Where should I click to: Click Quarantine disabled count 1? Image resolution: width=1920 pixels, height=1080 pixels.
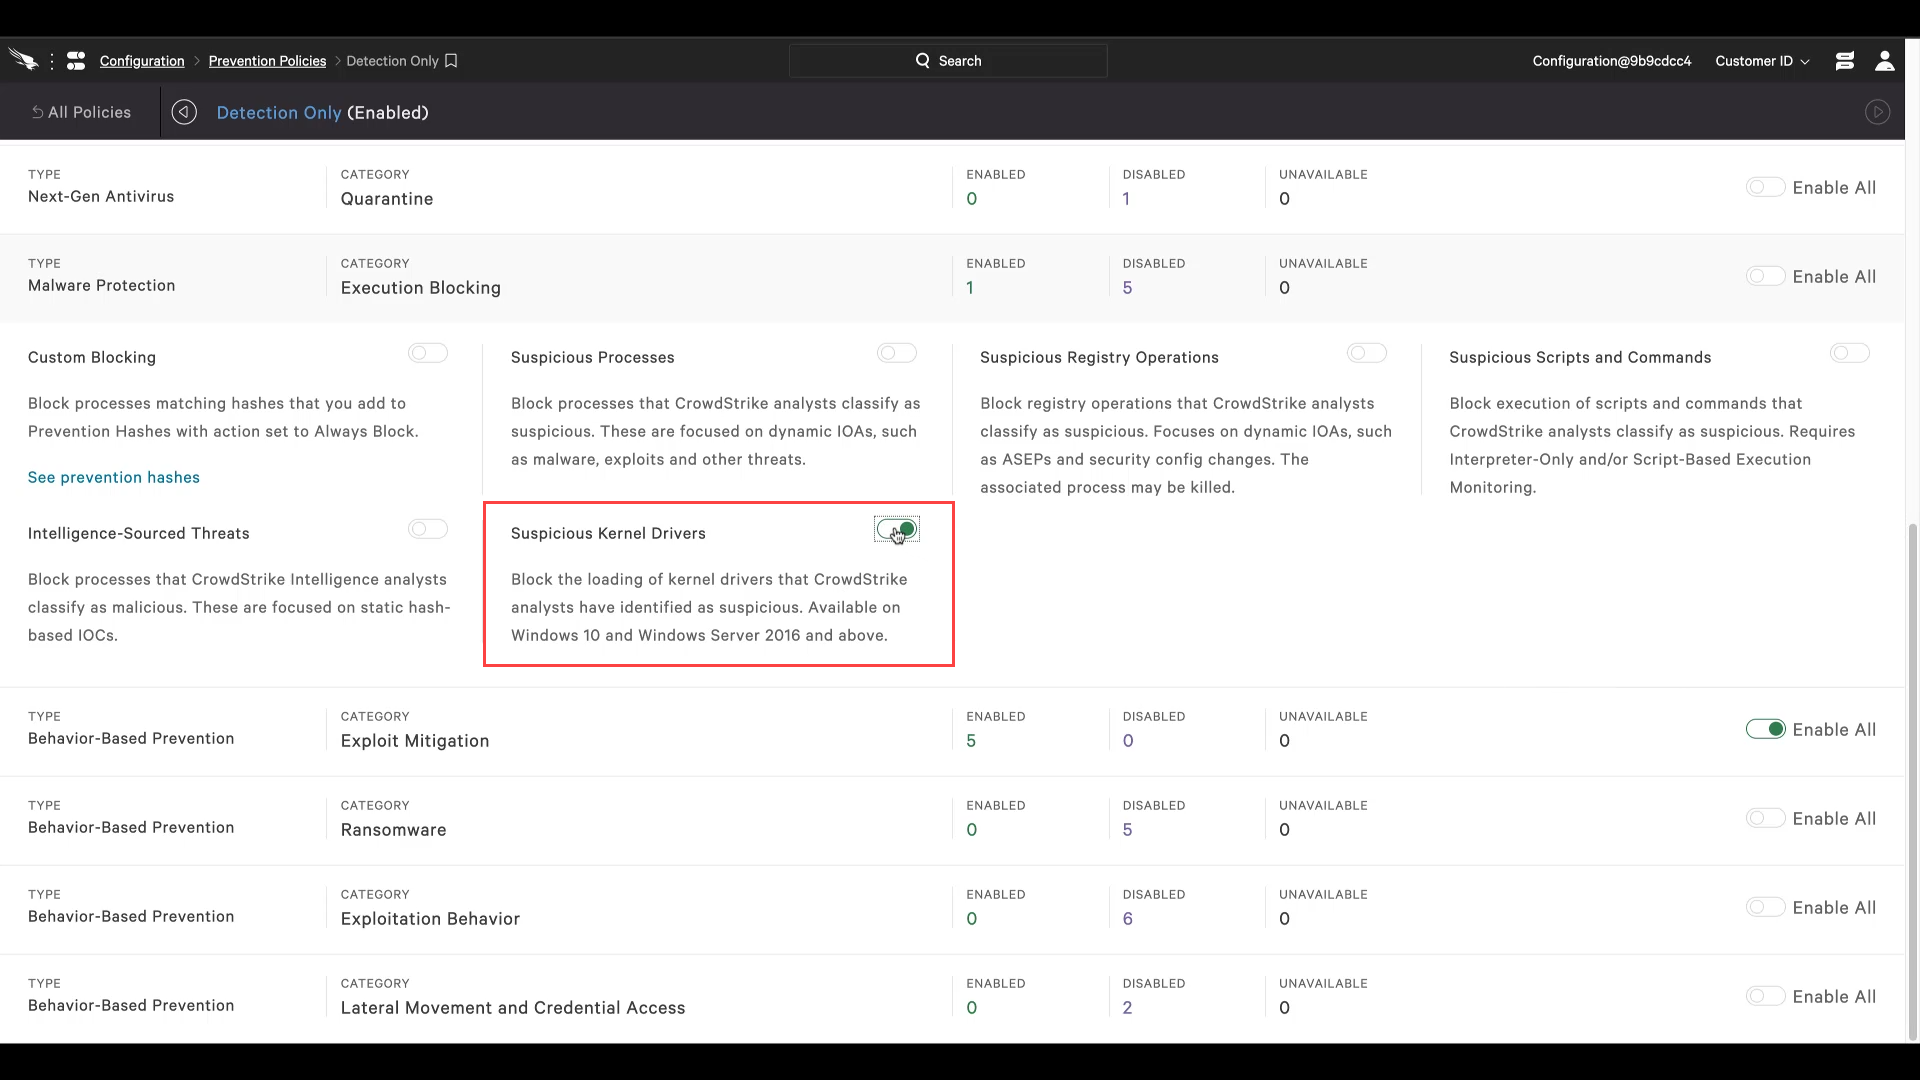1126,199
